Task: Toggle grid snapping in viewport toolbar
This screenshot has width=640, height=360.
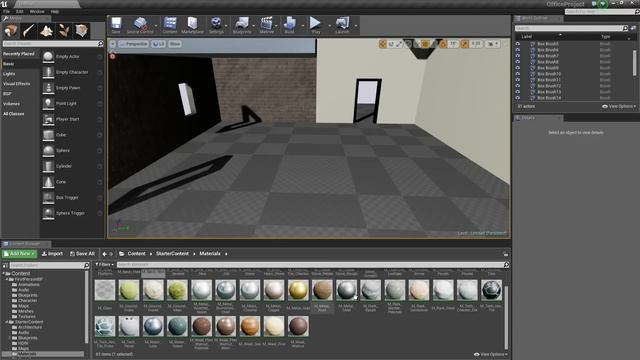Action: (x=425, y=44)
